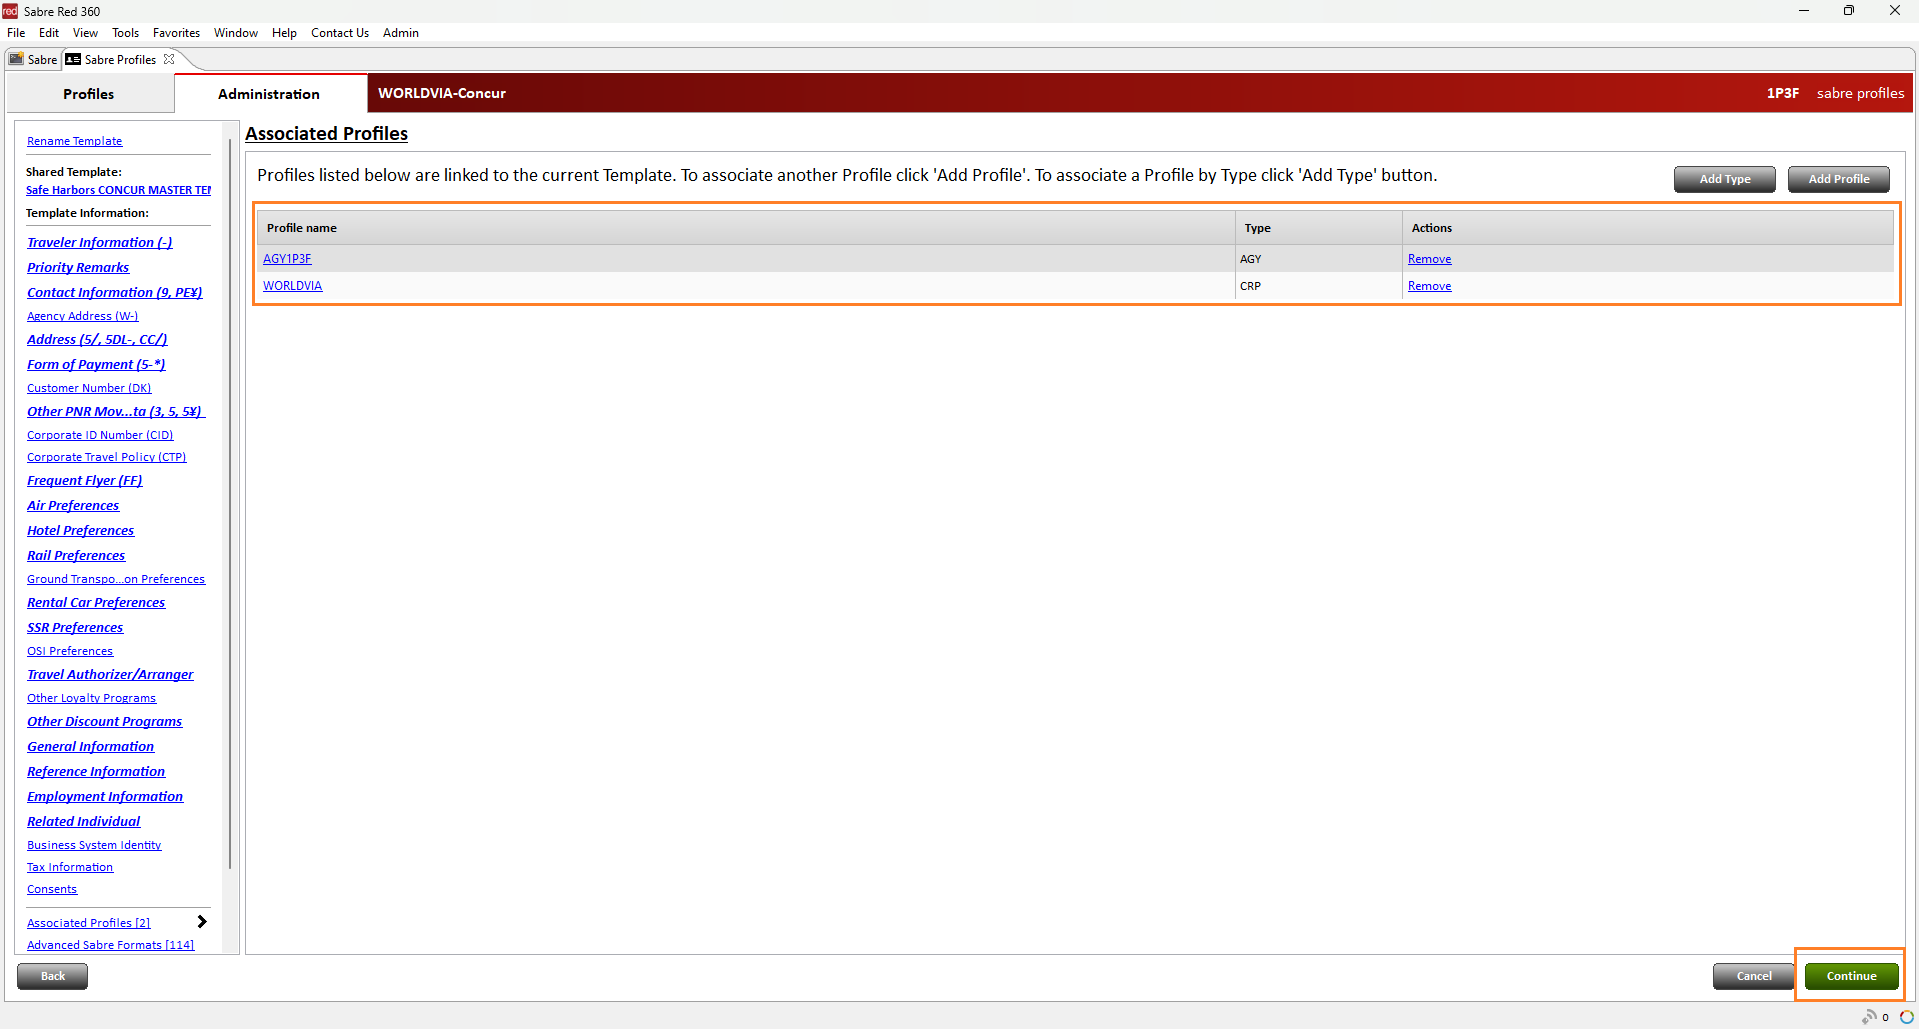1919x1029 pixels.
Task: Click the Back button
Action: pyautogui.click(x=53, y=976)
